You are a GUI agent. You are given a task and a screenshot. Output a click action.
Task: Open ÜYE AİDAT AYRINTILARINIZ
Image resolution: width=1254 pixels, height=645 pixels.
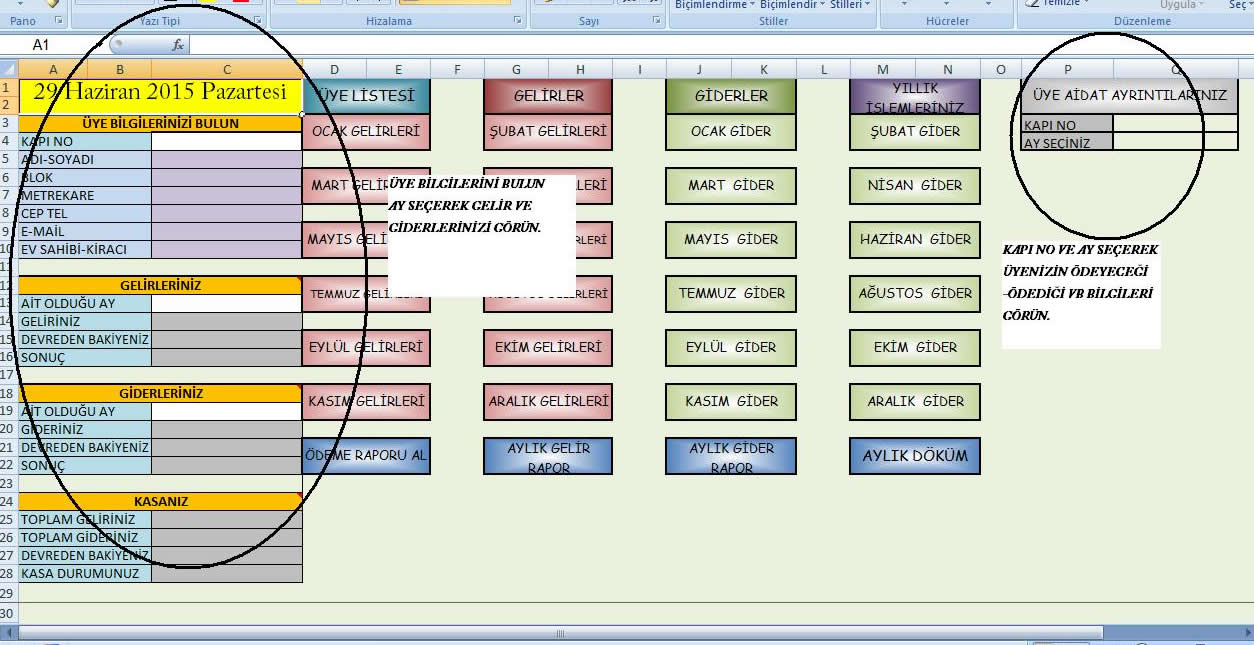point(1128,95)
